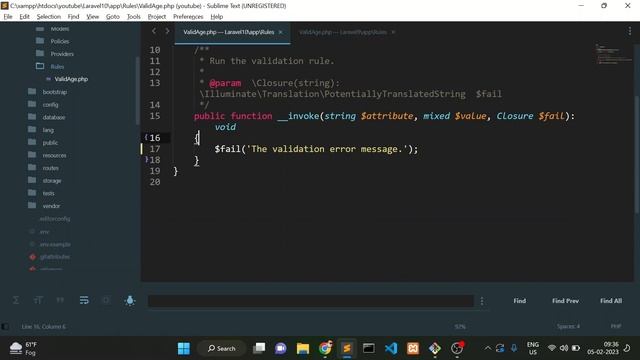Focus the find input field
Viewport: 640px width, 360px height.
(x=311, y=301)
